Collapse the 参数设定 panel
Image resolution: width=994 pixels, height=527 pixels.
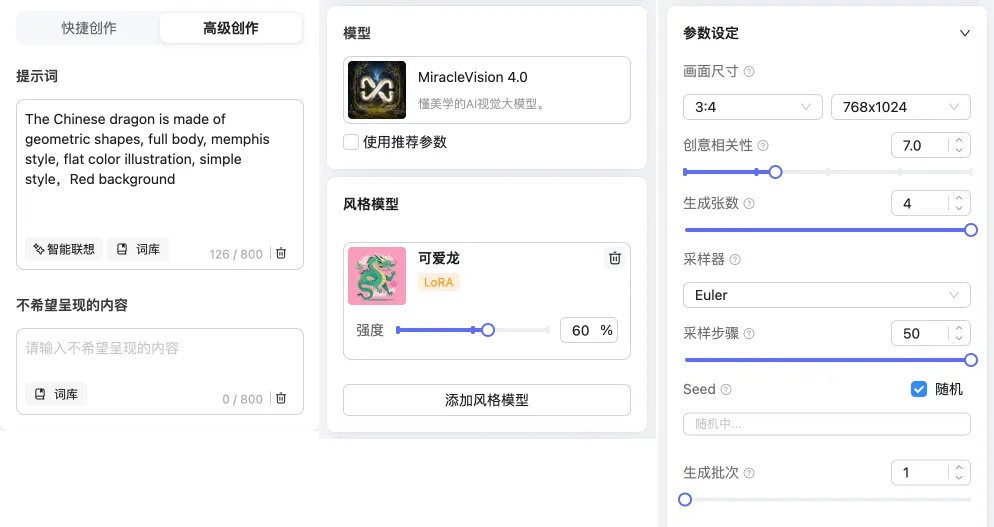tap(964, 33)
